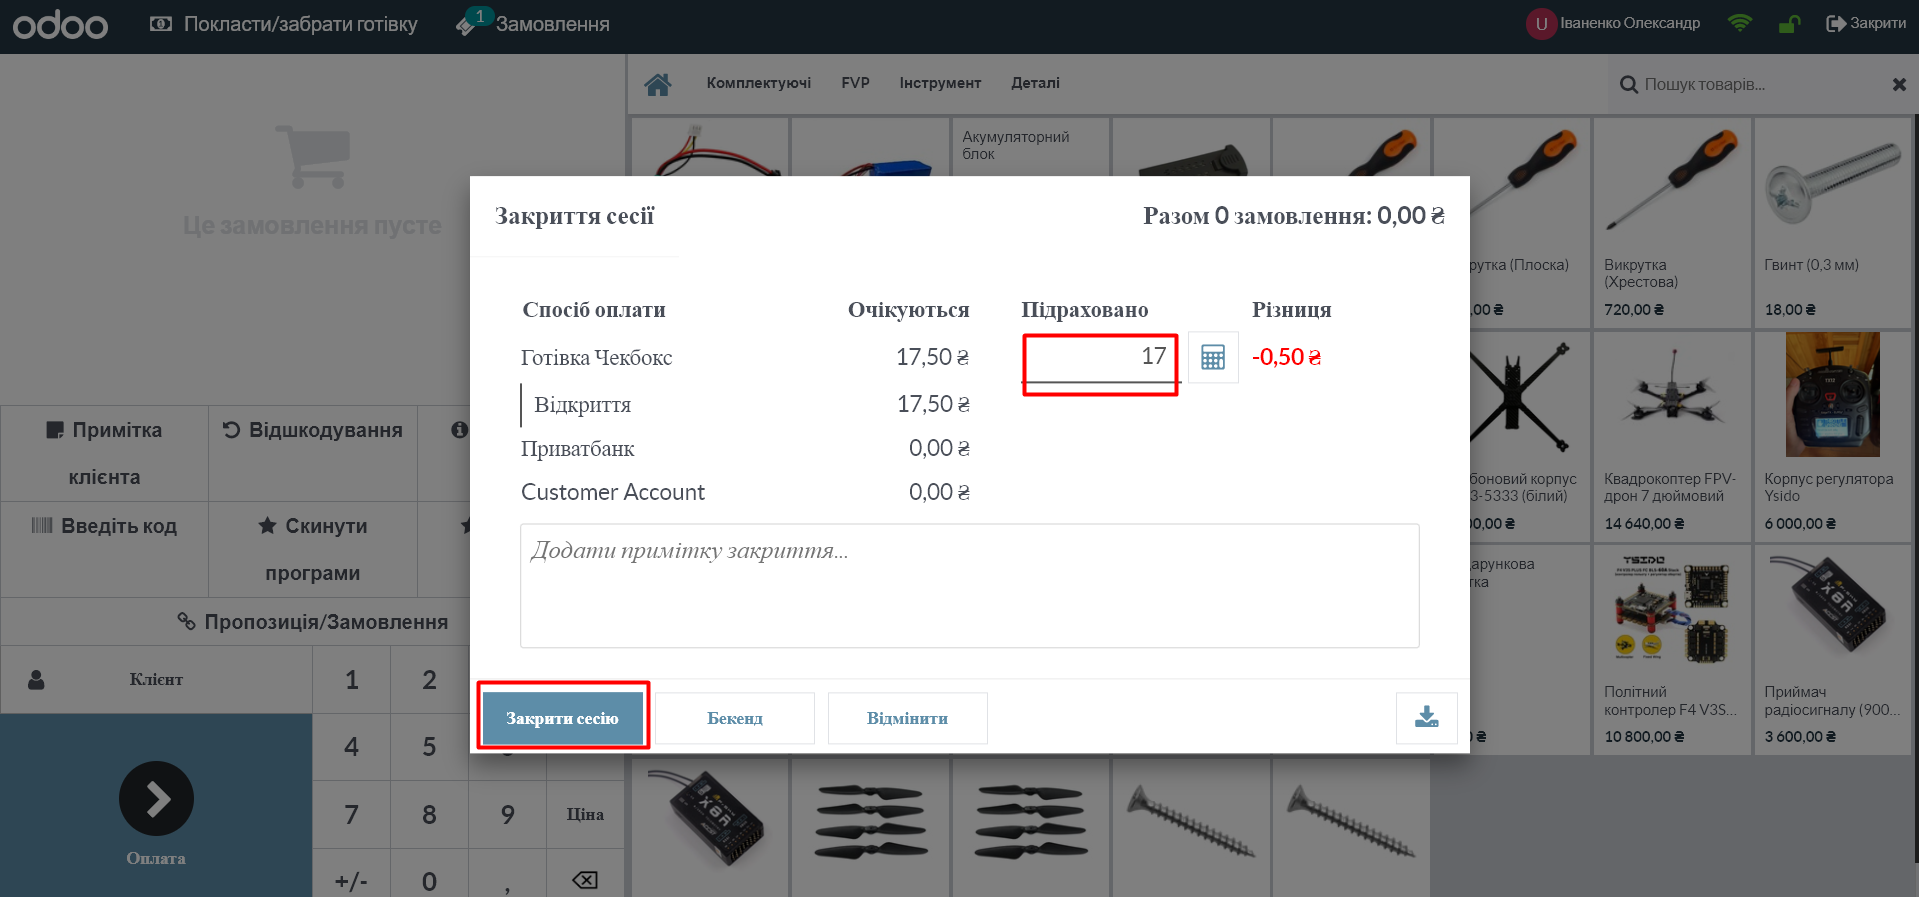This screenshot has height=897, width=1919.
Task: Open the cash count calculator icon
Action: (1212, 357)
